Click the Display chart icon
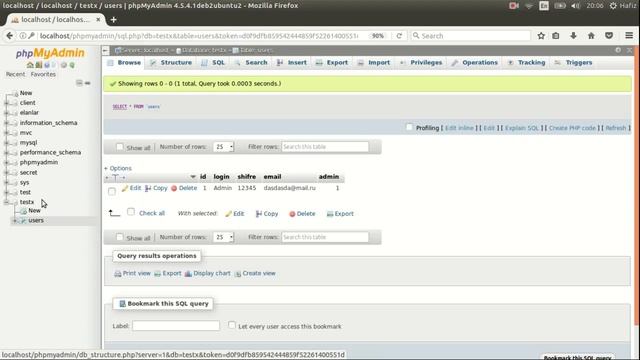The height and width of the screenshot is (360, 640). coord(188,273)
